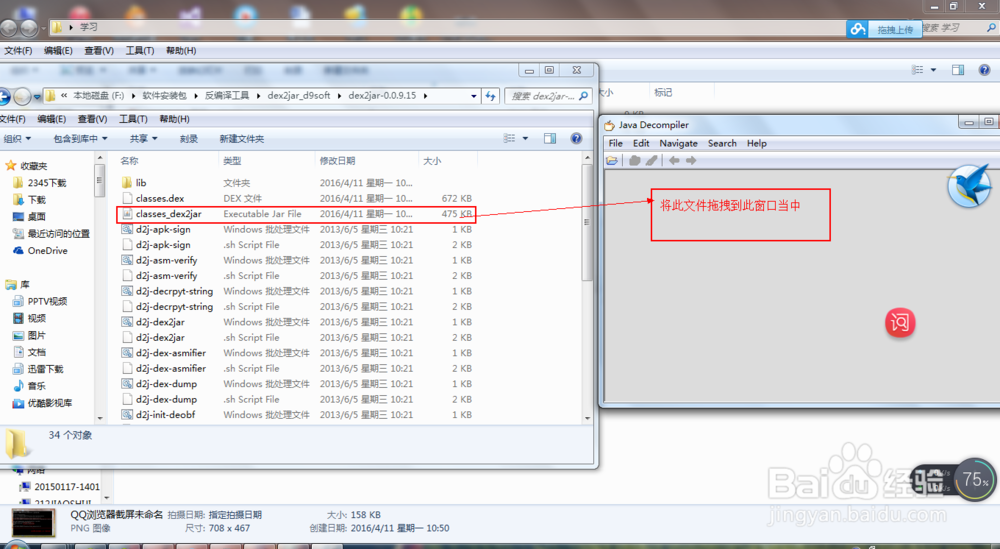The width and height of the screenshot is (1000, 549).
Task: Click help icon in dex2jar explorer toolbar
Action: [x=576, y=138]
